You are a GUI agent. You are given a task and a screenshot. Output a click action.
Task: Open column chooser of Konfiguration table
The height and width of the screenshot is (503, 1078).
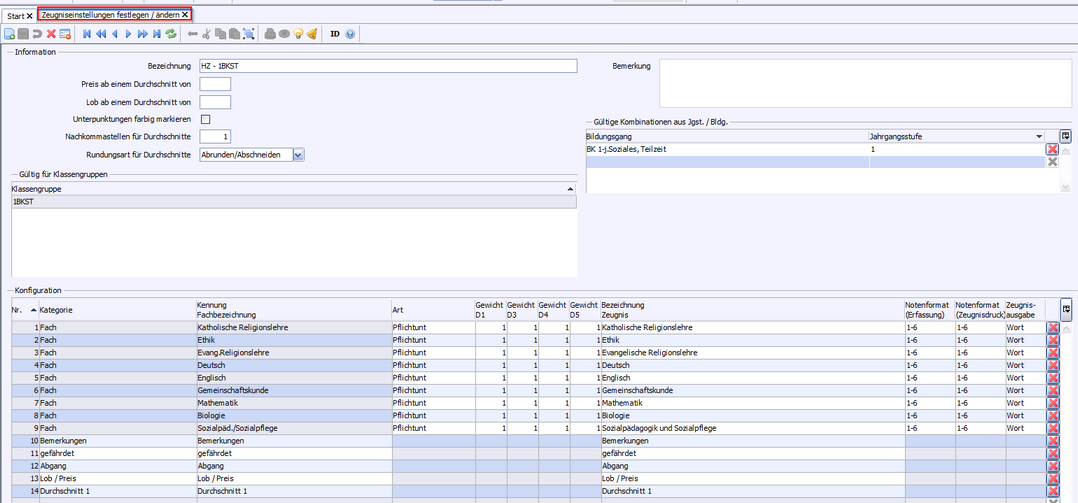pyautogui.click(x=1066, y=309)
